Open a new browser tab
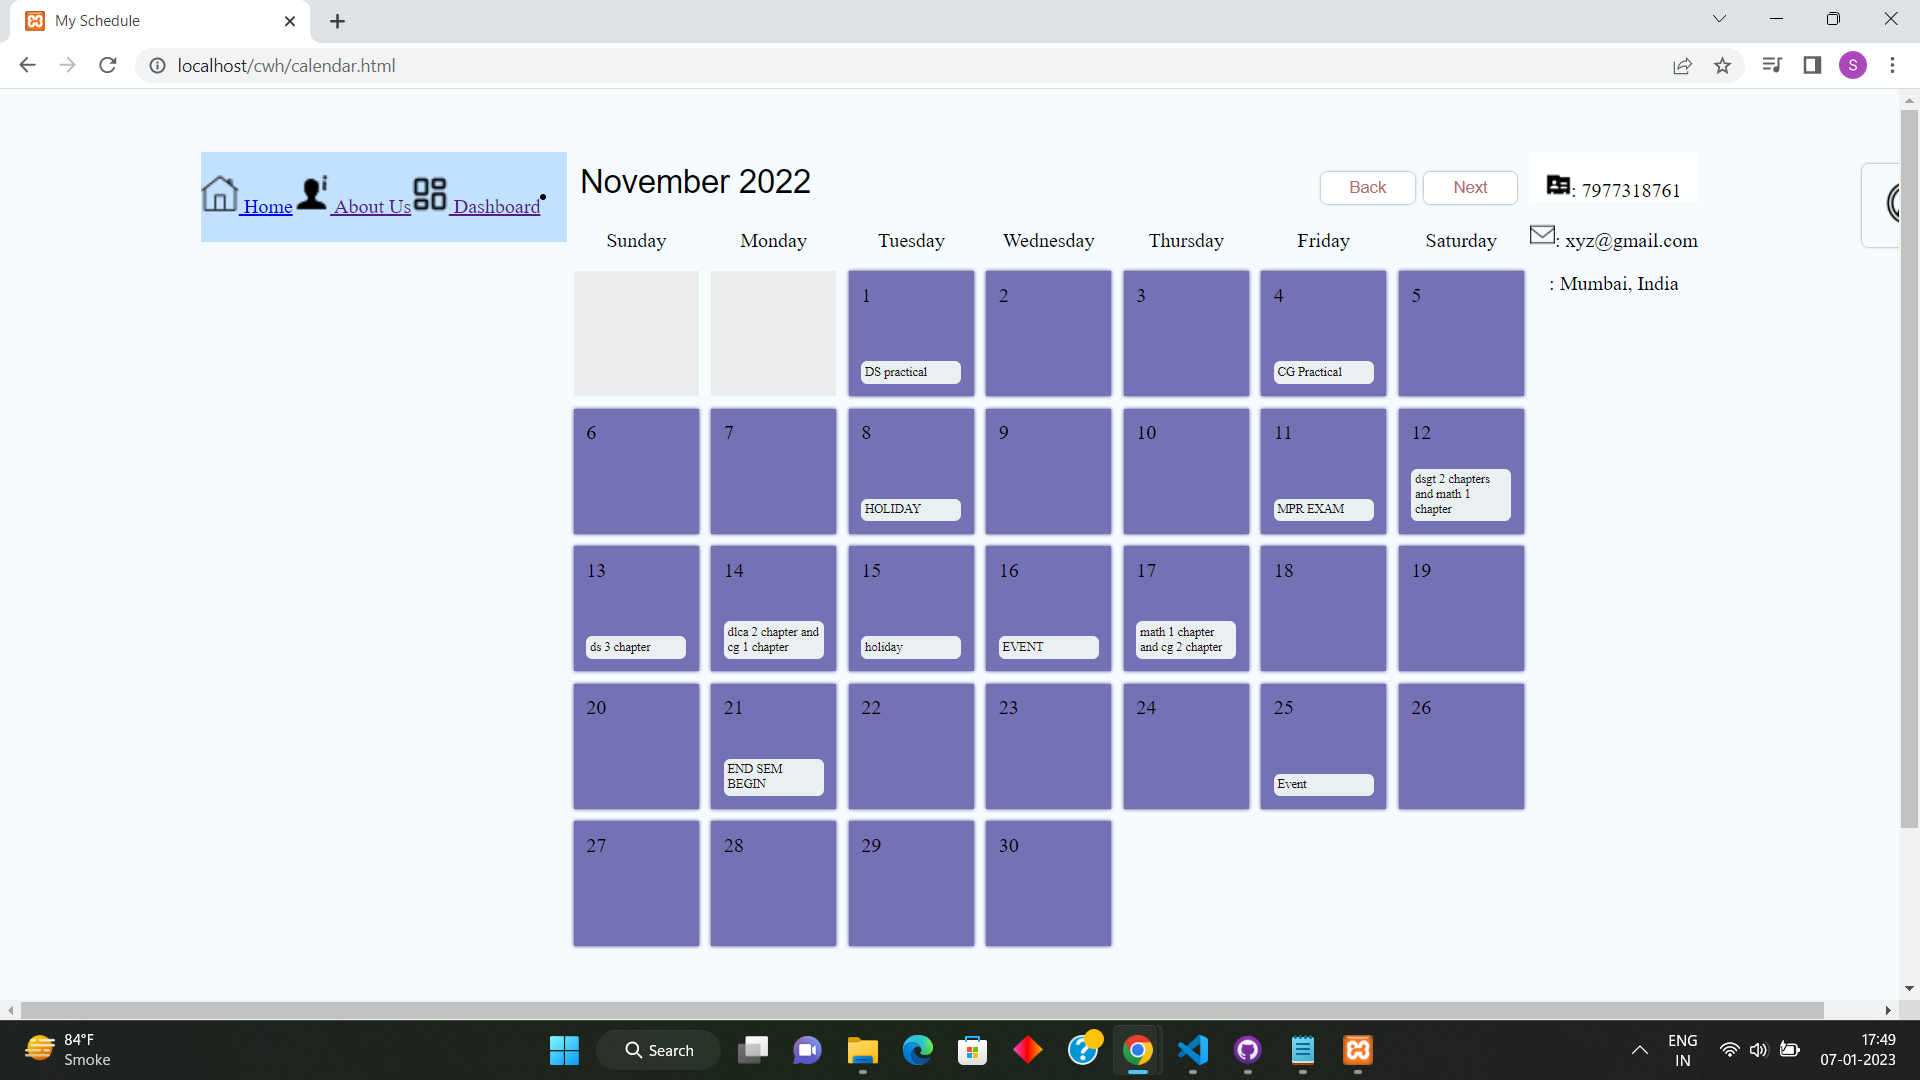 (337, 21)
